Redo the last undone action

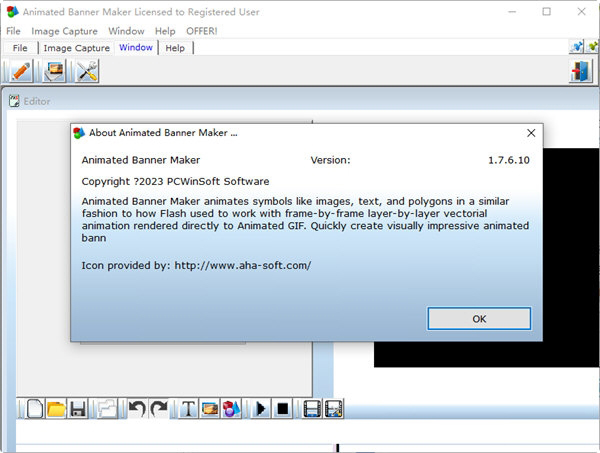pyautogui.click(x=159, y=408)
